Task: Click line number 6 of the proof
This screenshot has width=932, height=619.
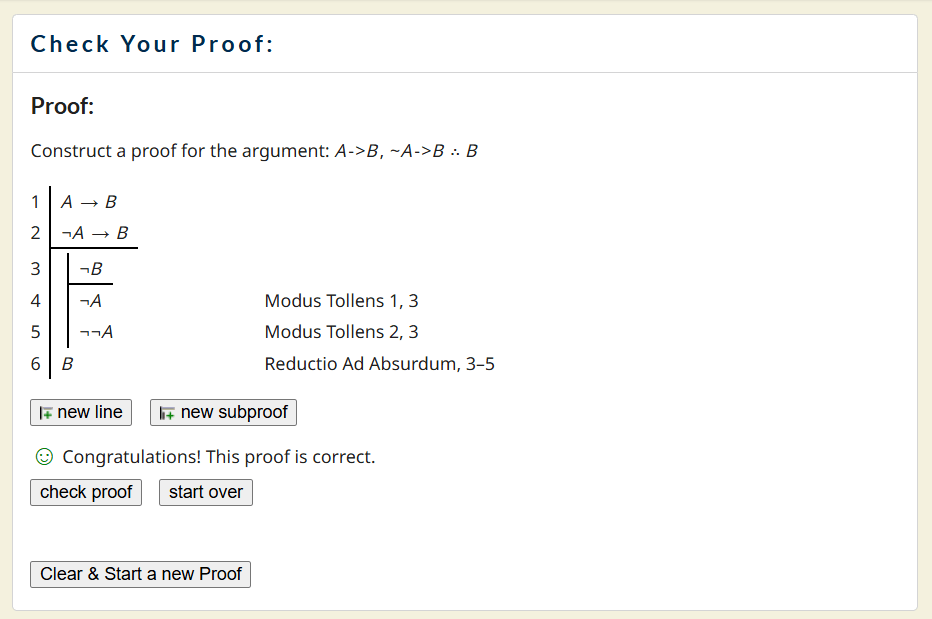Action: (36, 364)
